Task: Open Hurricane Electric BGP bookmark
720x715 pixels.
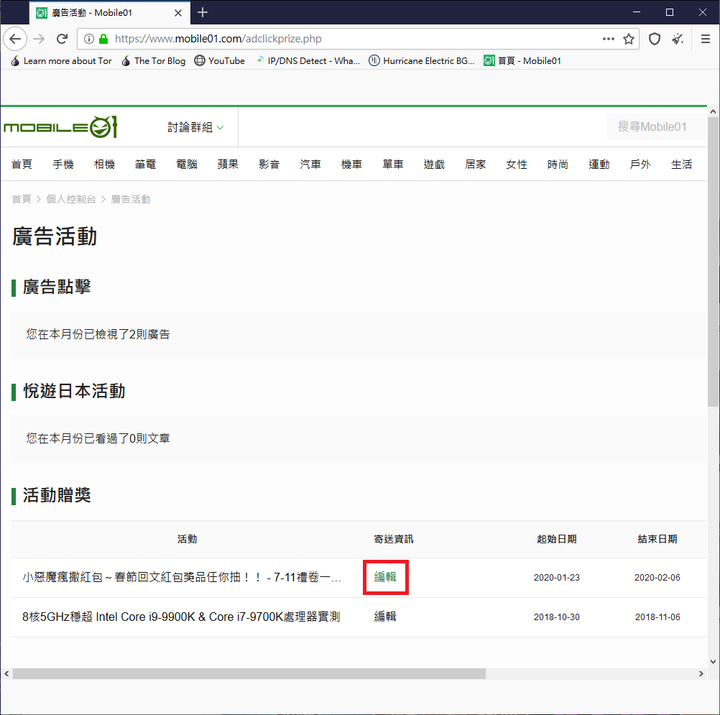Action: (422, 61)
